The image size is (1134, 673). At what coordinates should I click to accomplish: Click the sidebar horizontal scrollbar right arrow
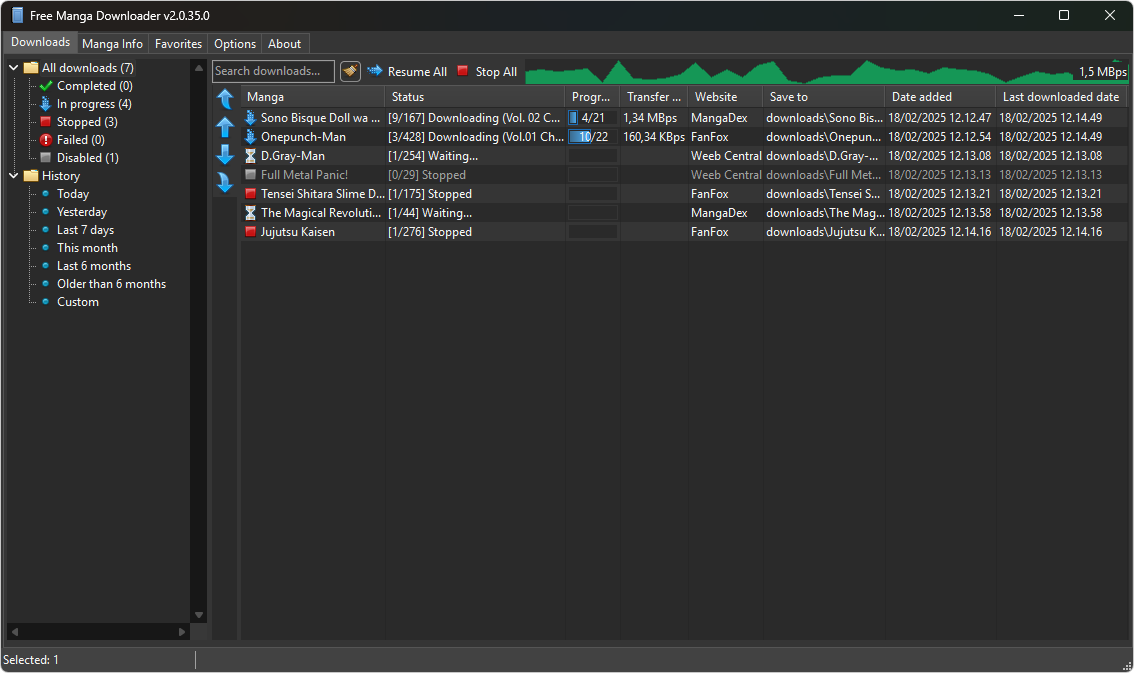182,632
